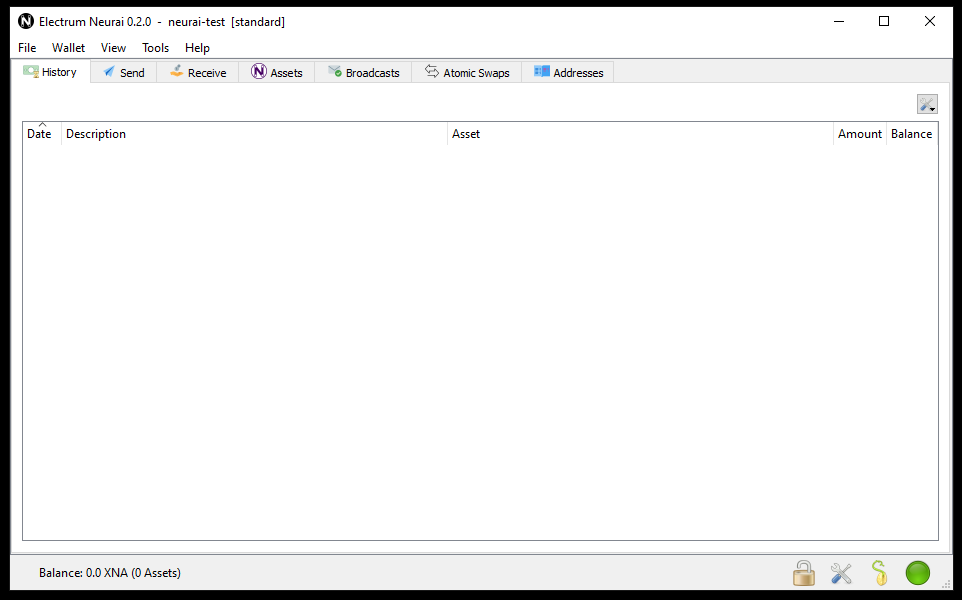Sort by the Amount column header
This screenshot has width=962, height=600.
(859, 133)
